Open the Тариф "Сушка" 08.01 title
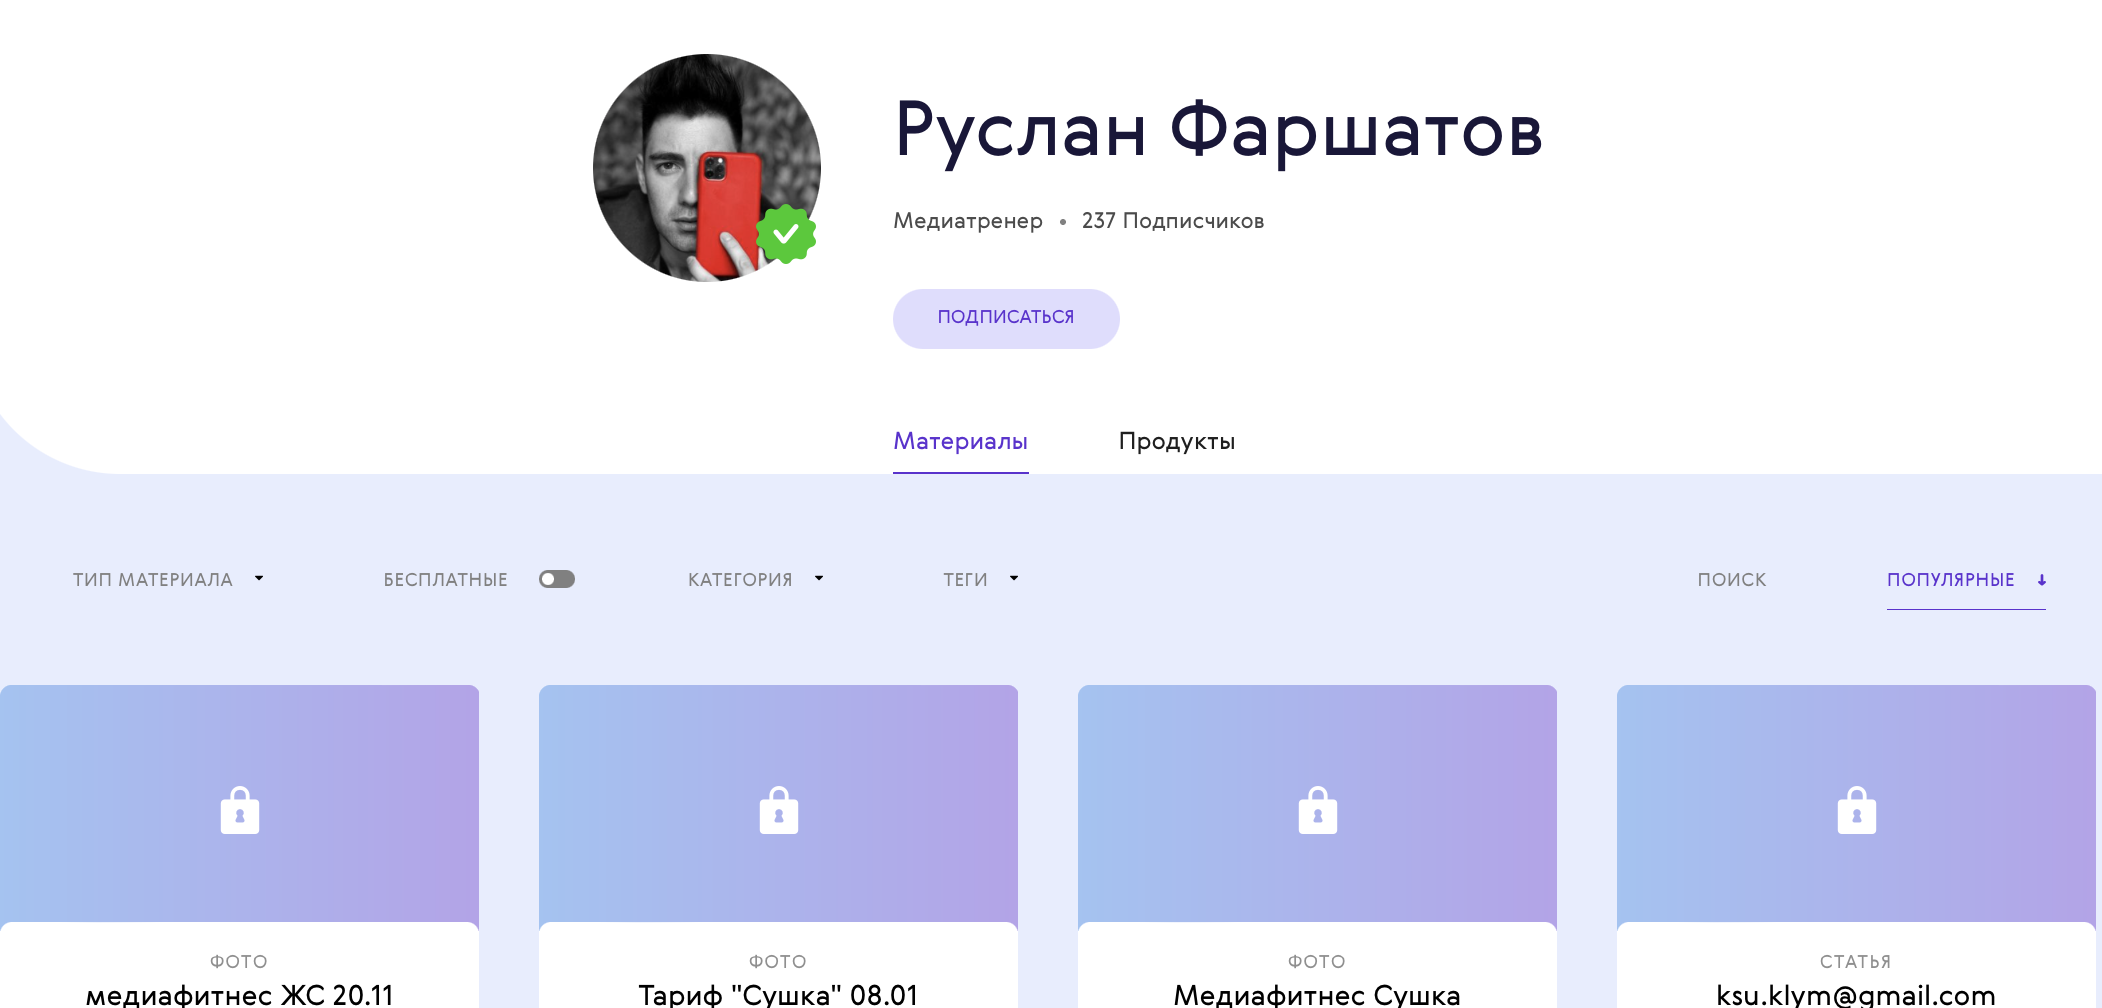This screenshot has height=1008, width=2102. [x=778, y=995]
